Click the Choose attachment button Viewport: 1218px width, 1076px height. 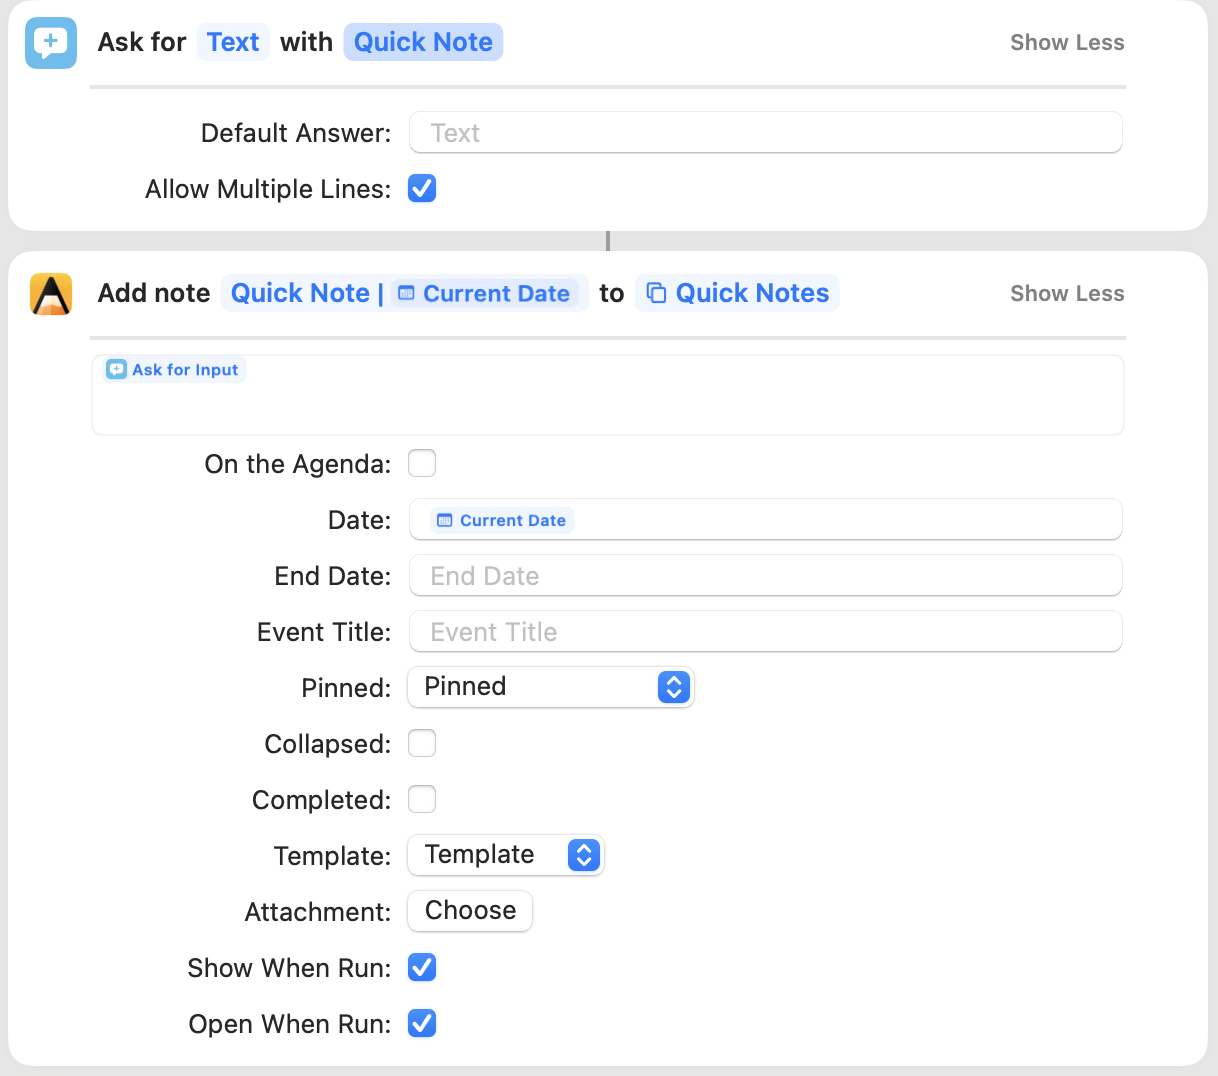pos(470,911)
